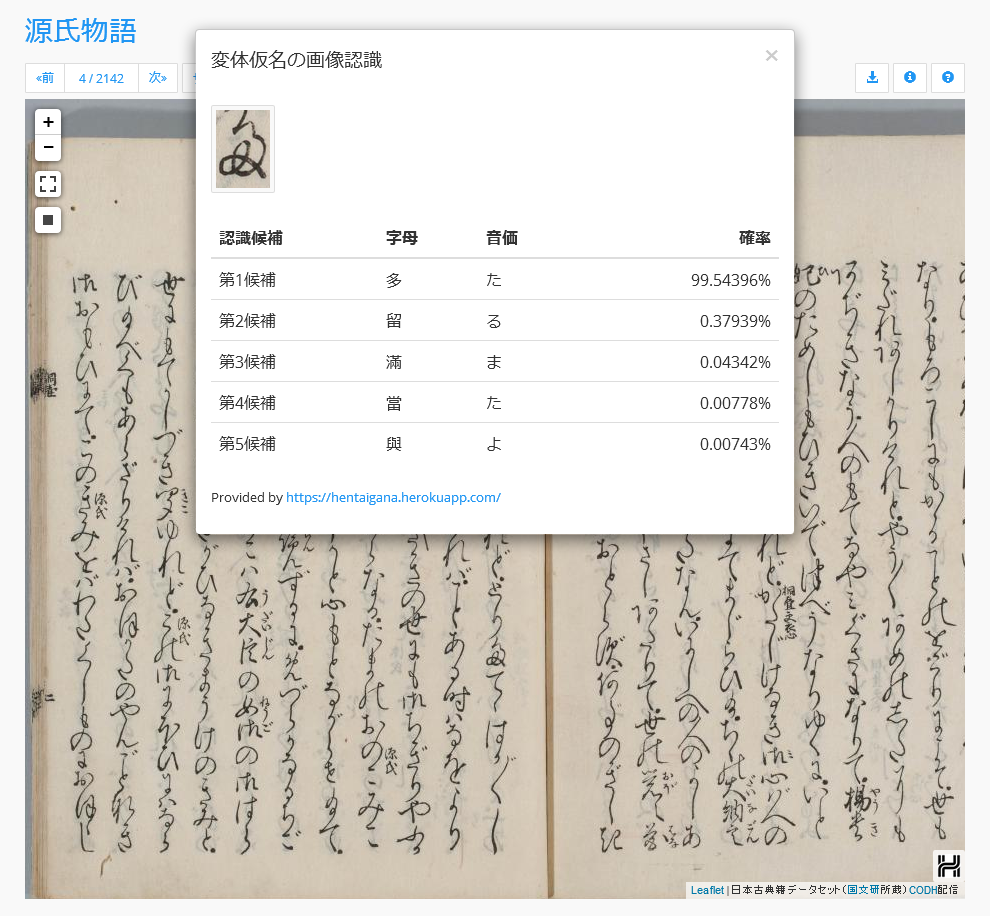The height and width of the screenshot is (916, 990).
Task: Click the 確率 column header
Action: tap(754, 238)
